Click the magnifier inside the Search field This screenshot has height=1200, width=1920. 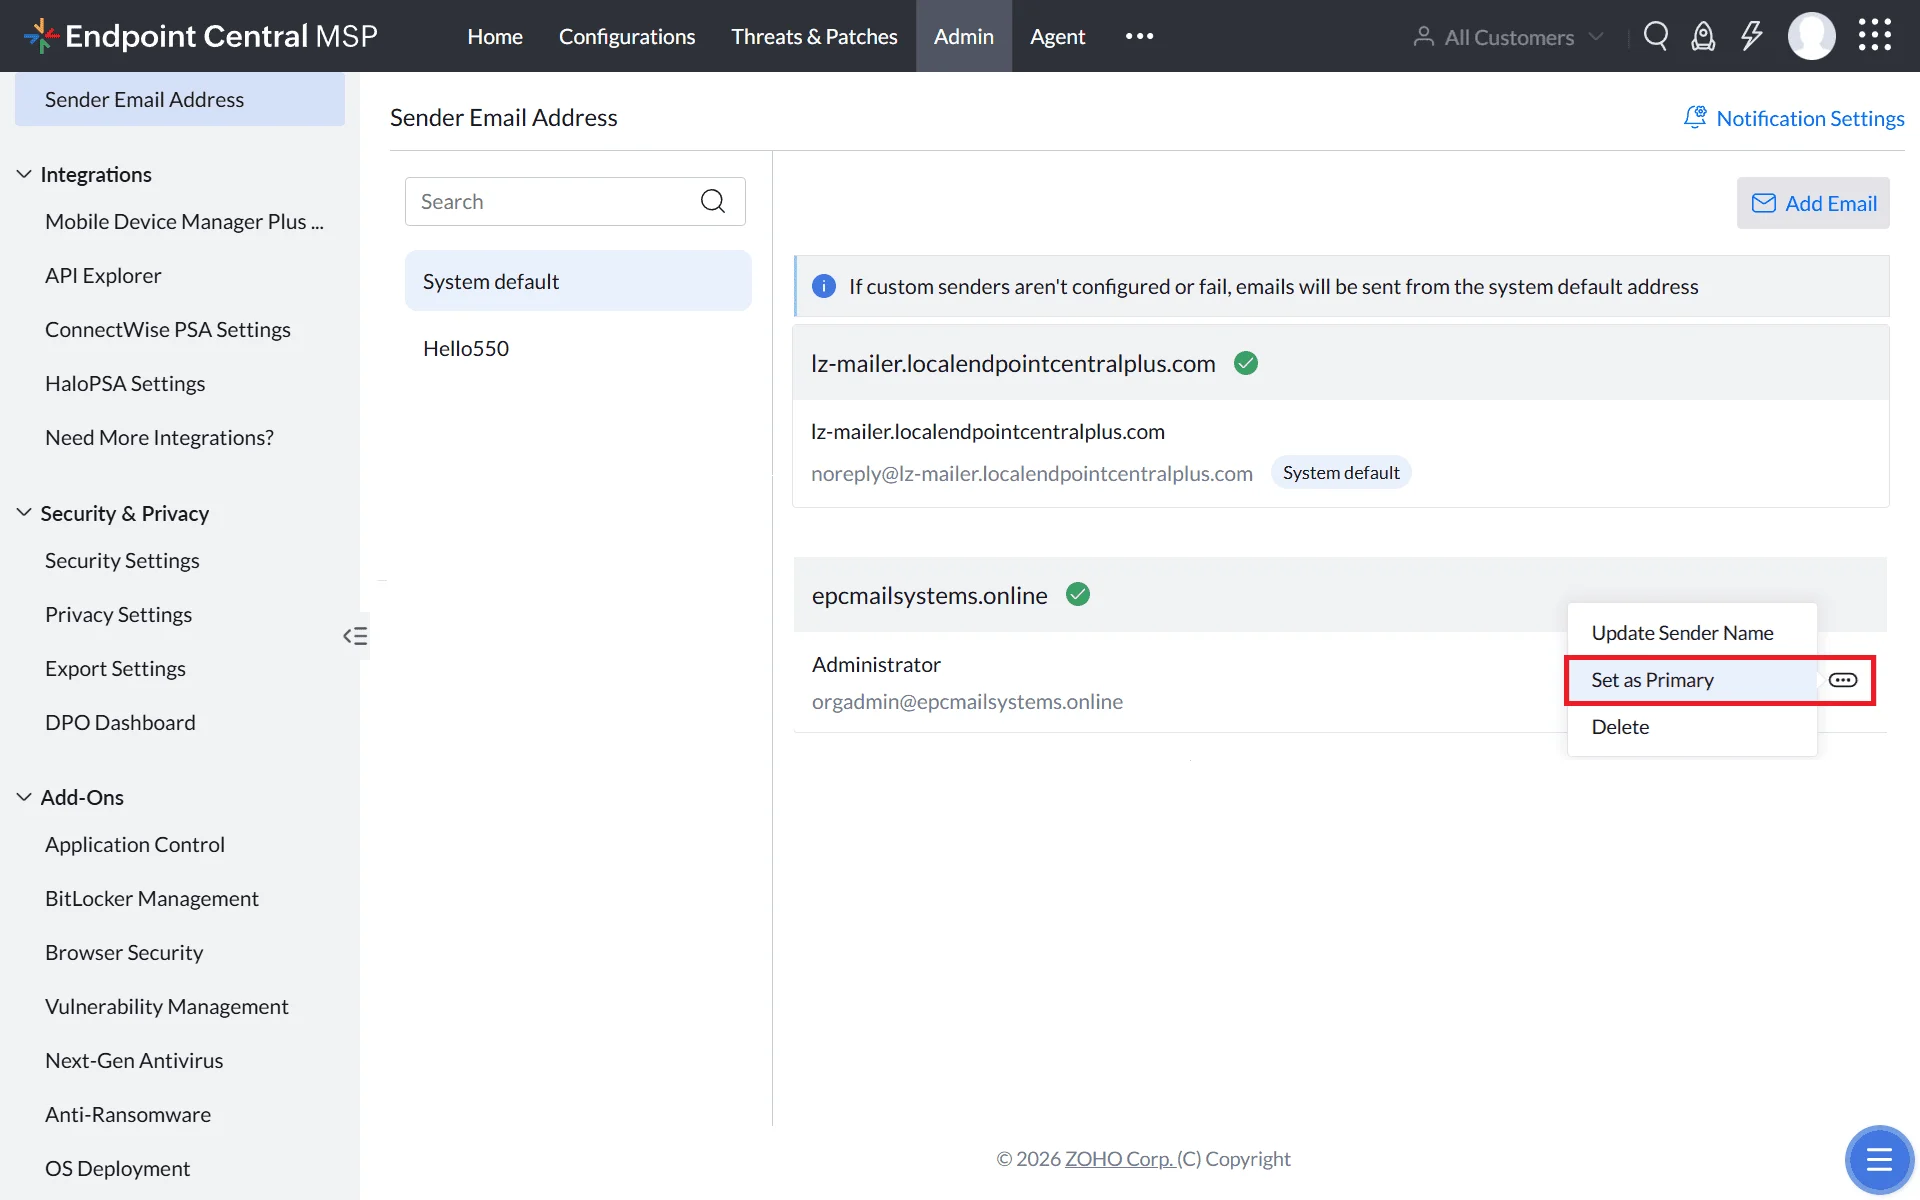712,201
